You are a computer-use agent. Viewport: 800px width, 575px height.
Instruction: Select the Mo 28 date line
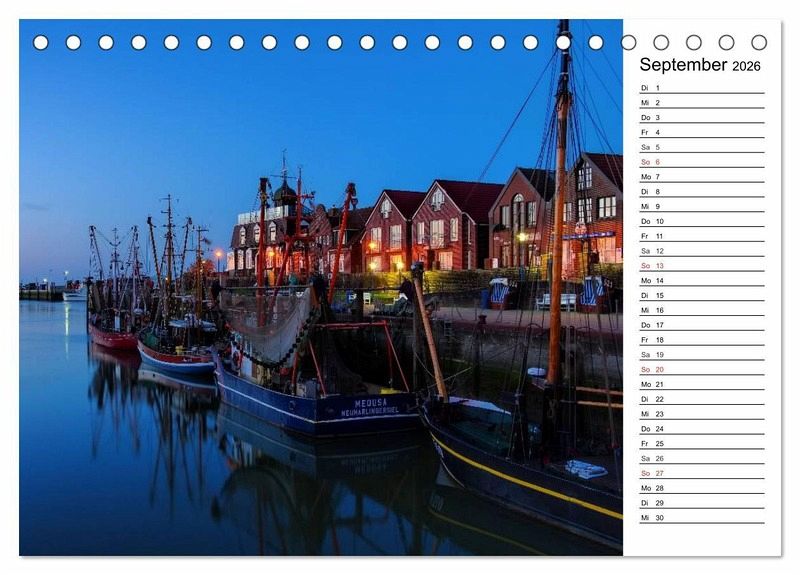[x=701, y=488]
